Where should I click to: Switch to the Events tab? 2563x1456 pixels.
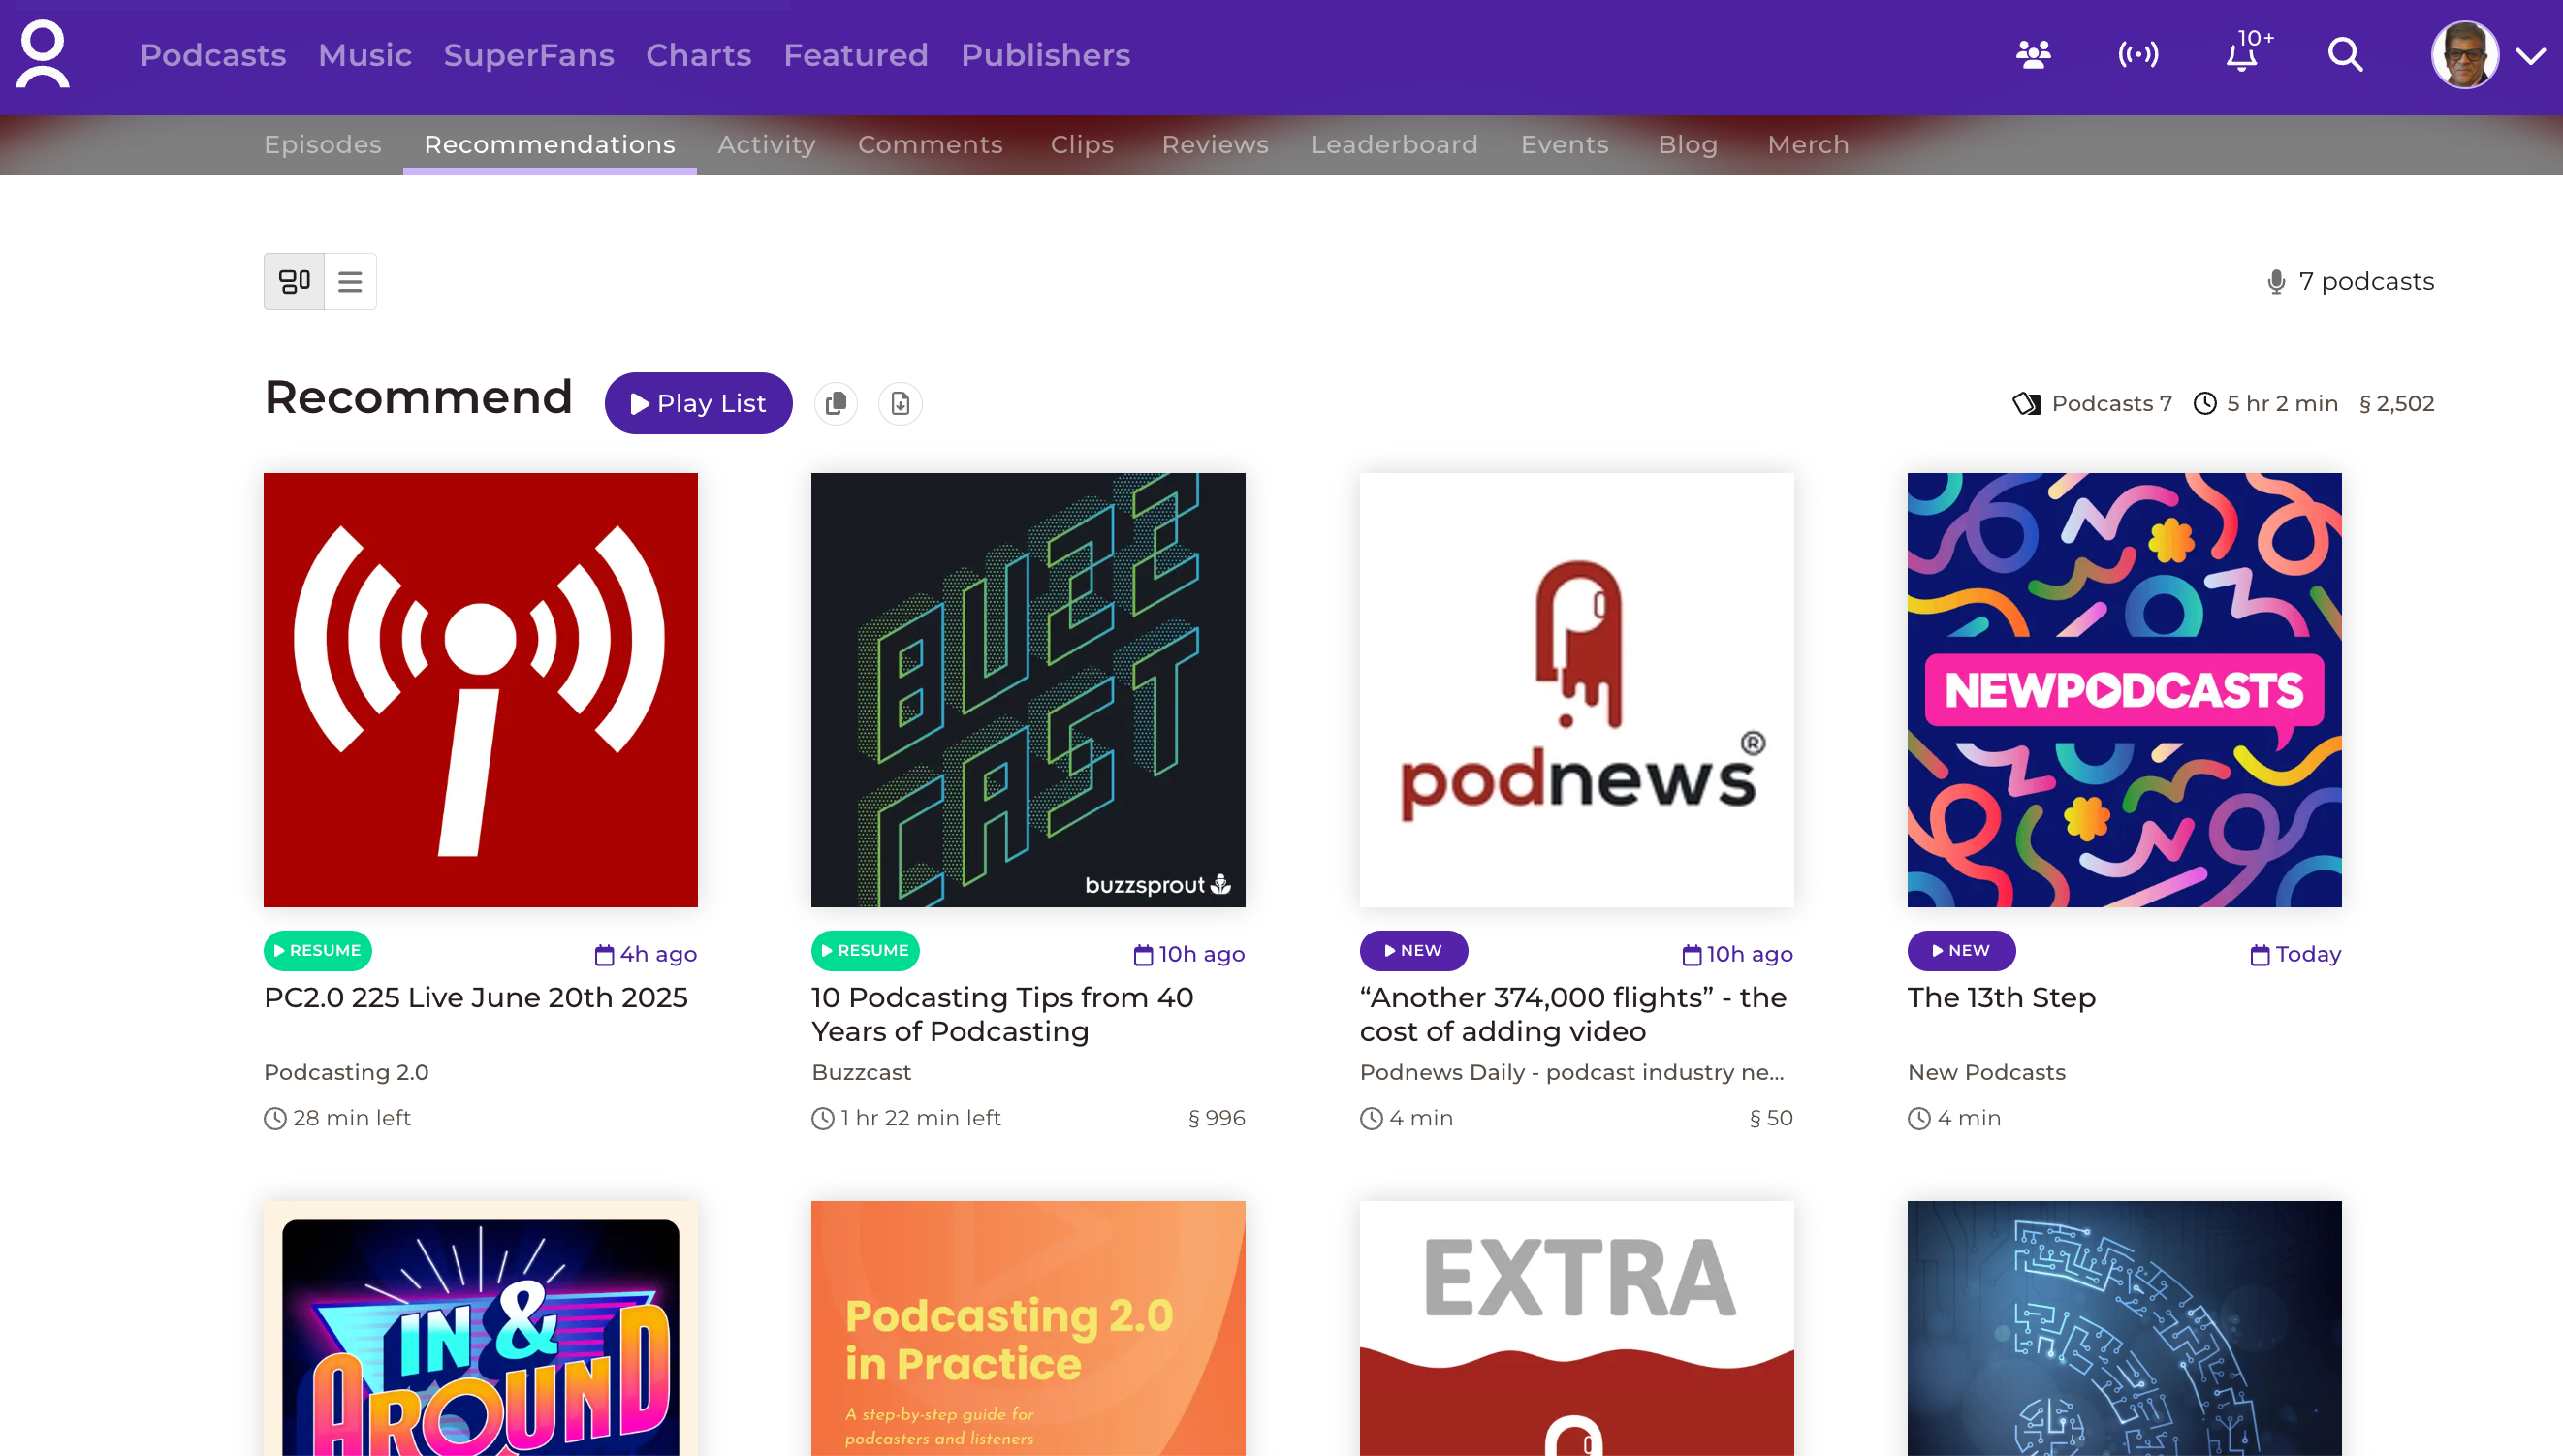pos(1564,145)
